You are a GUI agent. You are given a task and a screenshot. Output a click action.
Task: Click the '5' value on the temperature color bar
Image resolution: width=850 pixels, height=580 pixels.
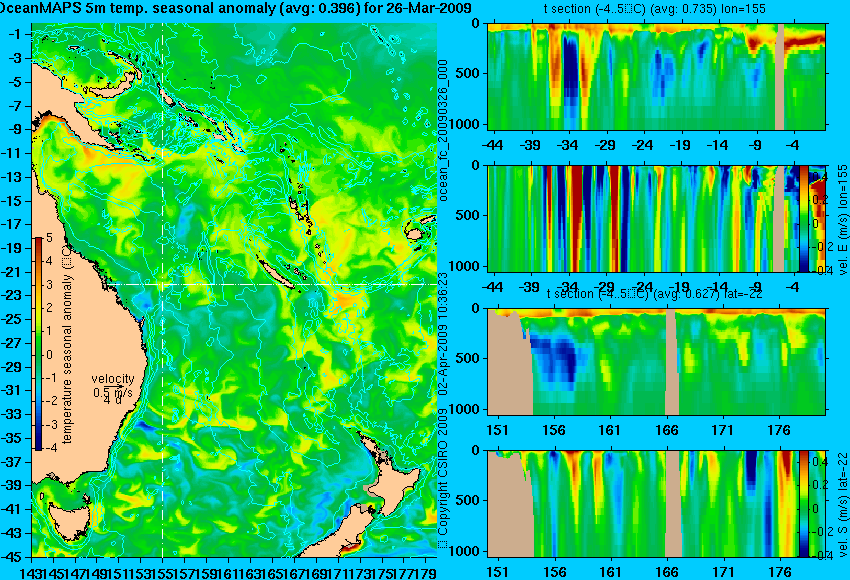pyautogui.click(x=49, y=237)
